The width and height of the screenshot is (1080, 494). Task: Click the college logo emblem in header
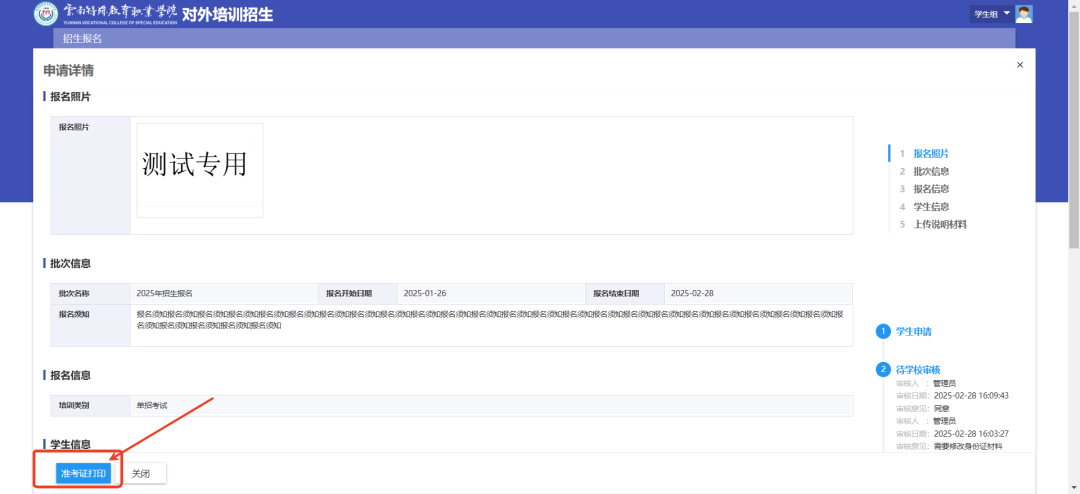coord(46,14)
